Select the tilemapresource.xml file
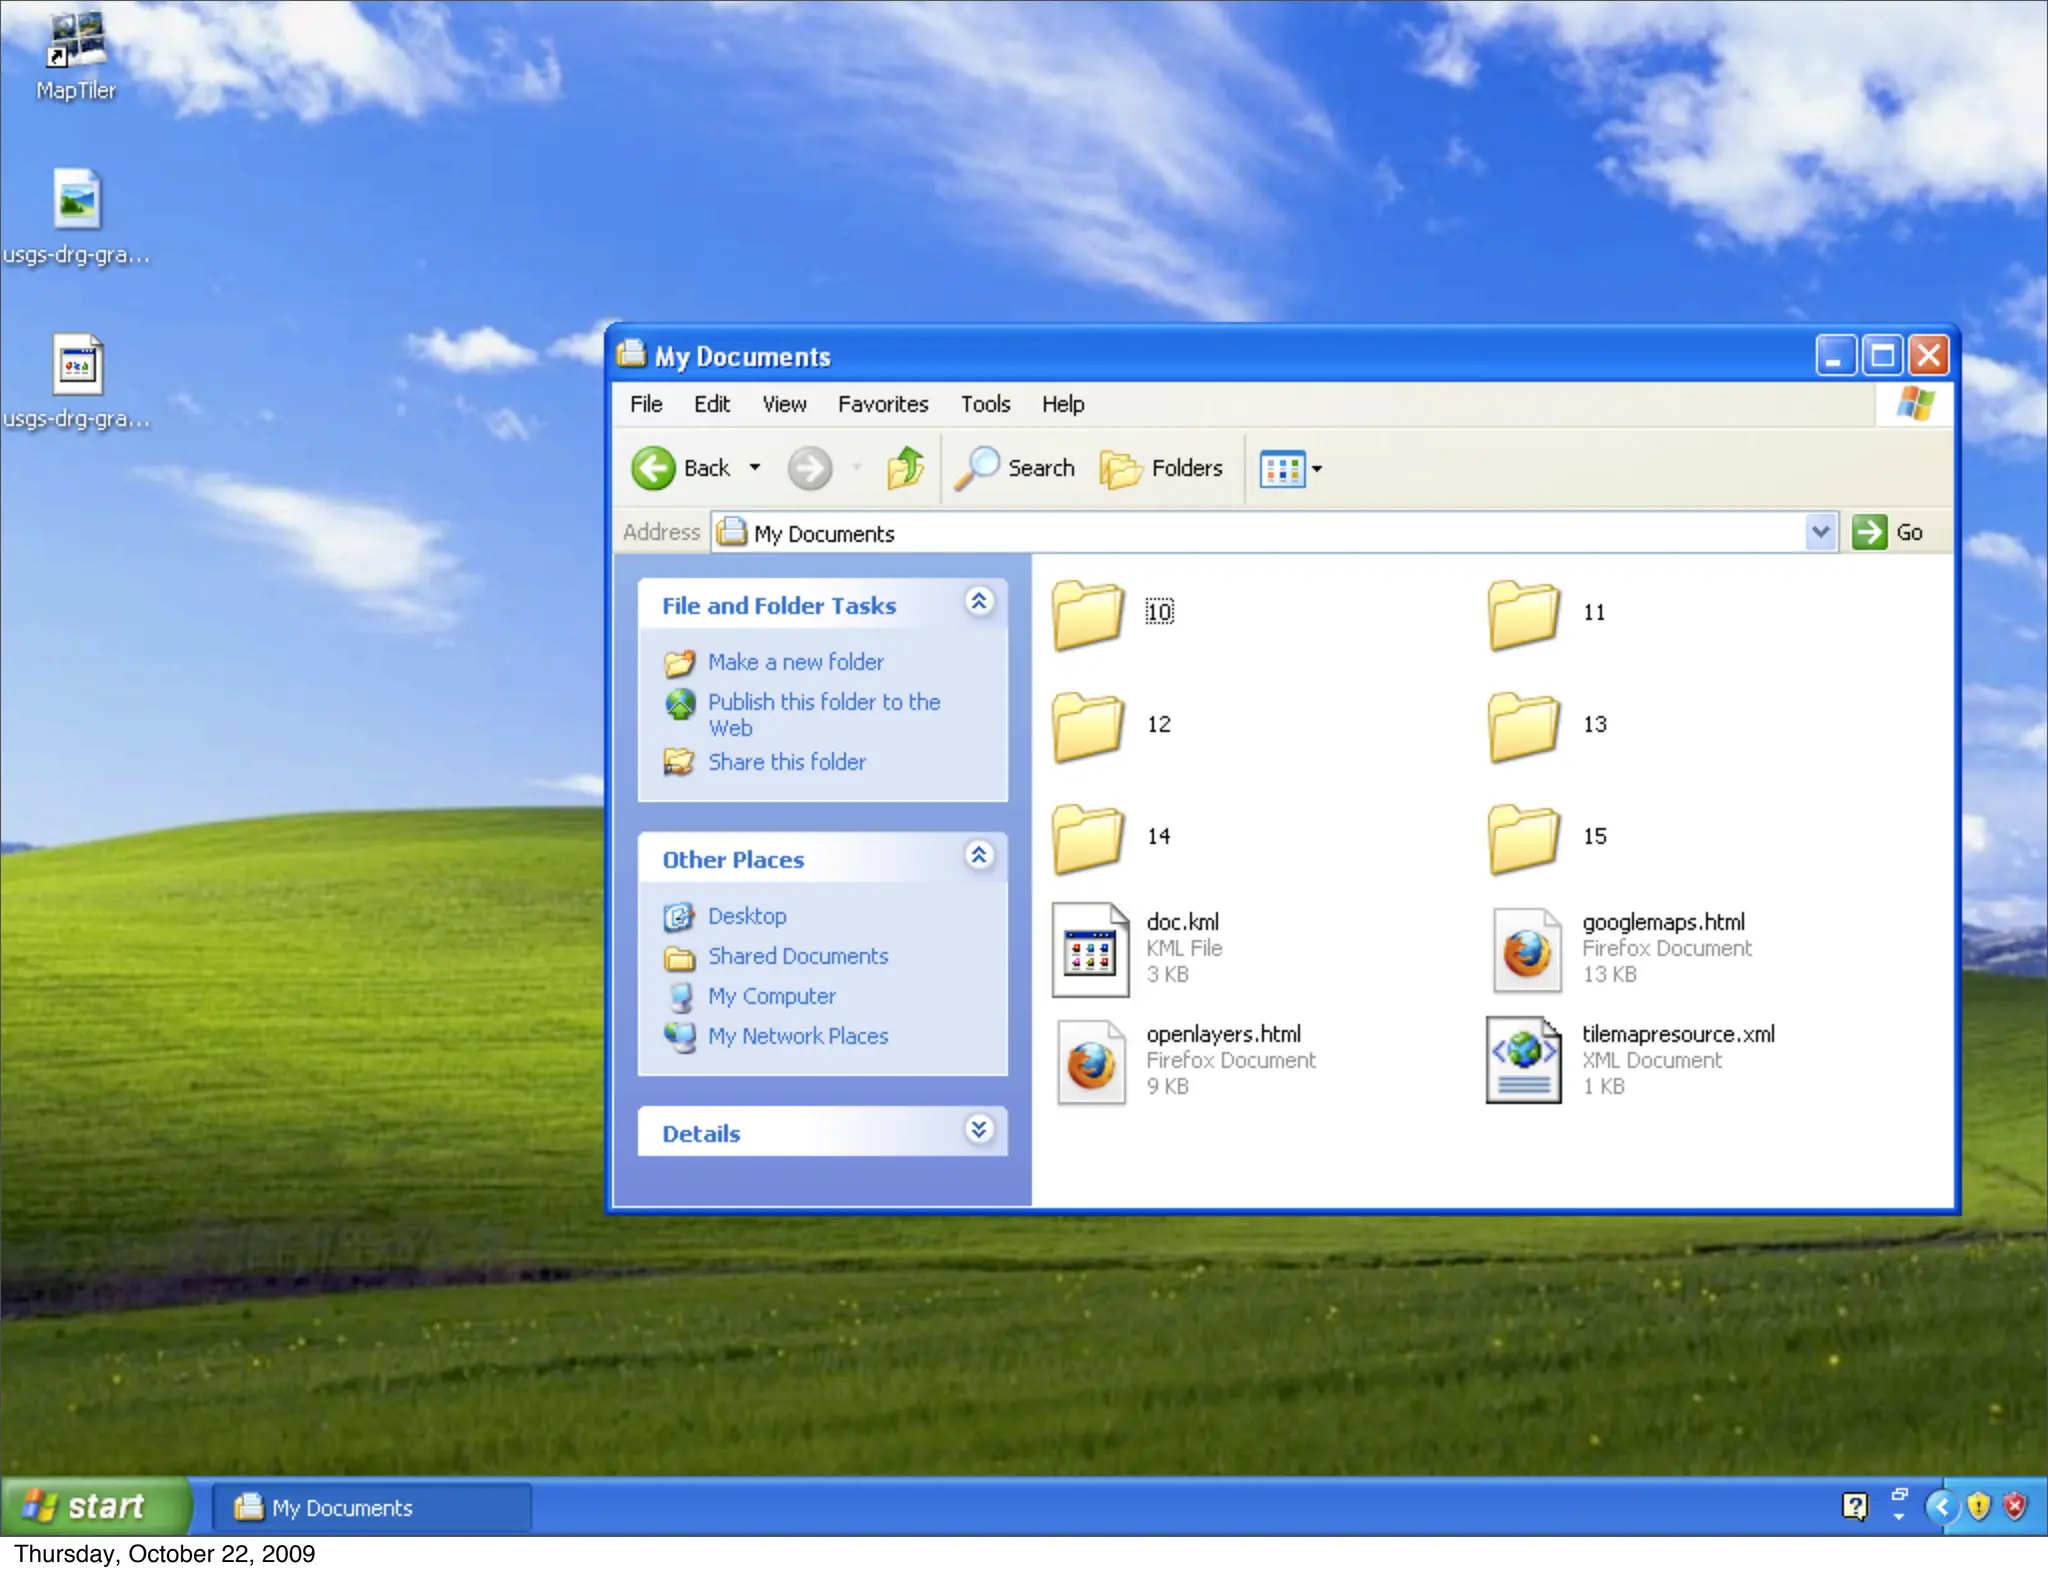The height and width of the screenshot is (1576, 2048). pyautogui.click(x=1523, y=1060)
